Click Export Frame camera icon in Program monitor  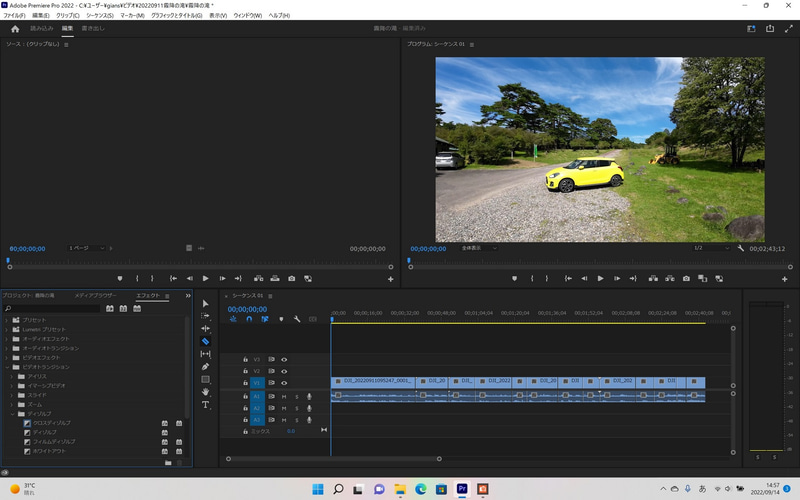pos(686,279)
